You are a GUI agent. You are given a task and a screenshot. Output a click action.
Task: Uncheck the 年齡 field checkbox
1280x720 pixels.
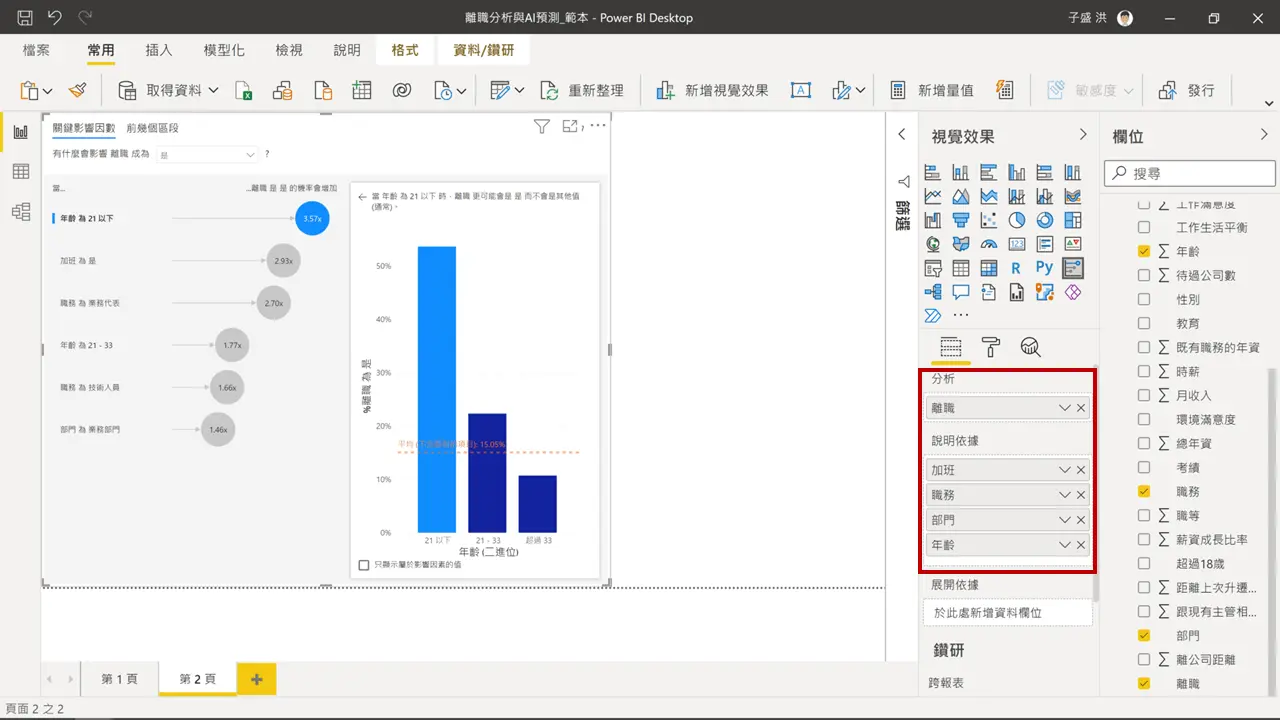(x=1144, y=251)
